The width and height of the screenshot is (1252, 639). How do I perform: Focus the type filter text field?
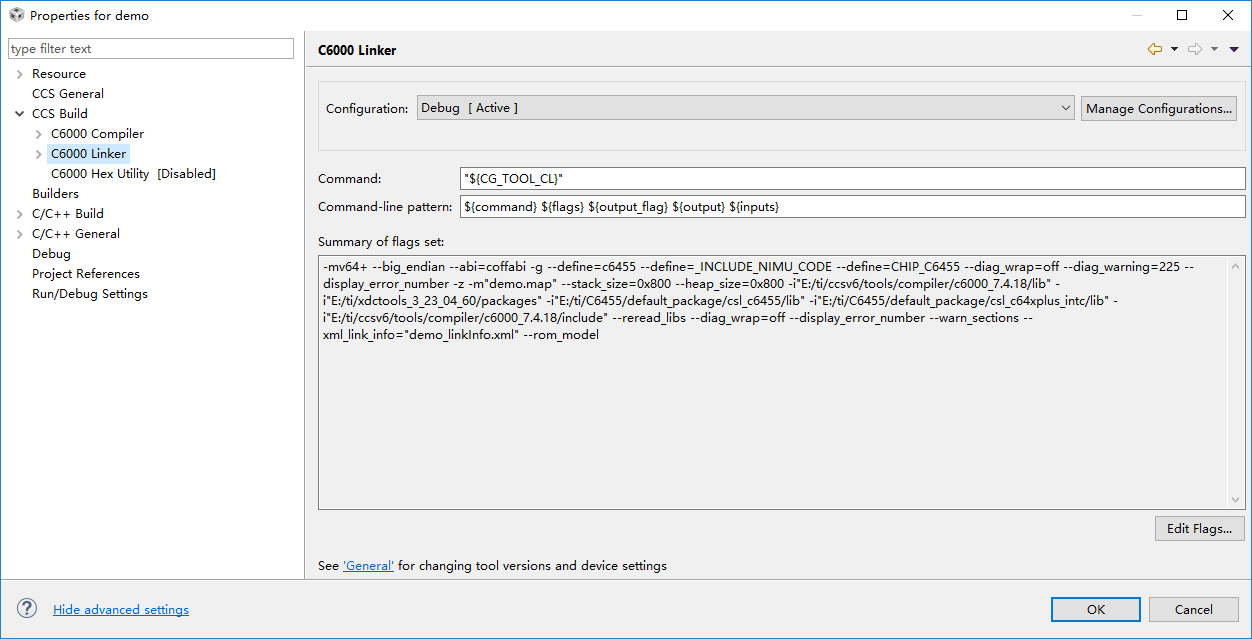[x=150, y=49]
